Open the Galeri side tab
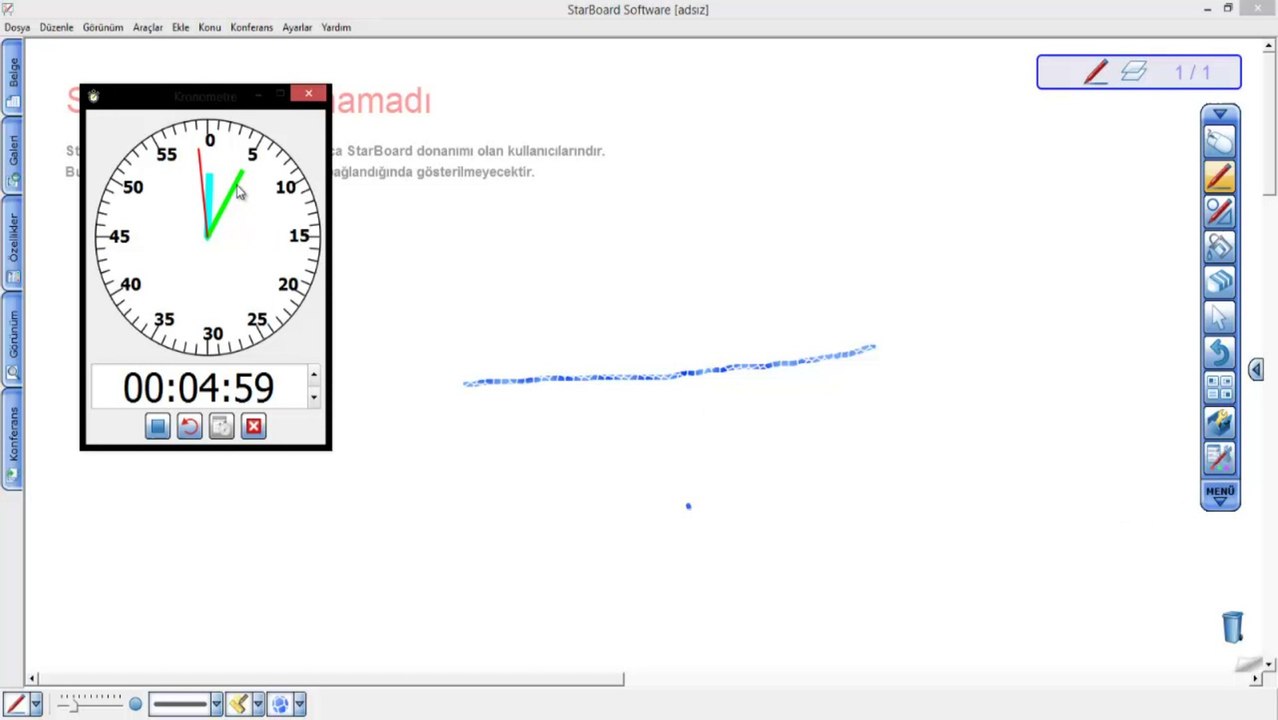This screenshot has width=1278, height=720. pyautogui.click(x=13, y=157)
